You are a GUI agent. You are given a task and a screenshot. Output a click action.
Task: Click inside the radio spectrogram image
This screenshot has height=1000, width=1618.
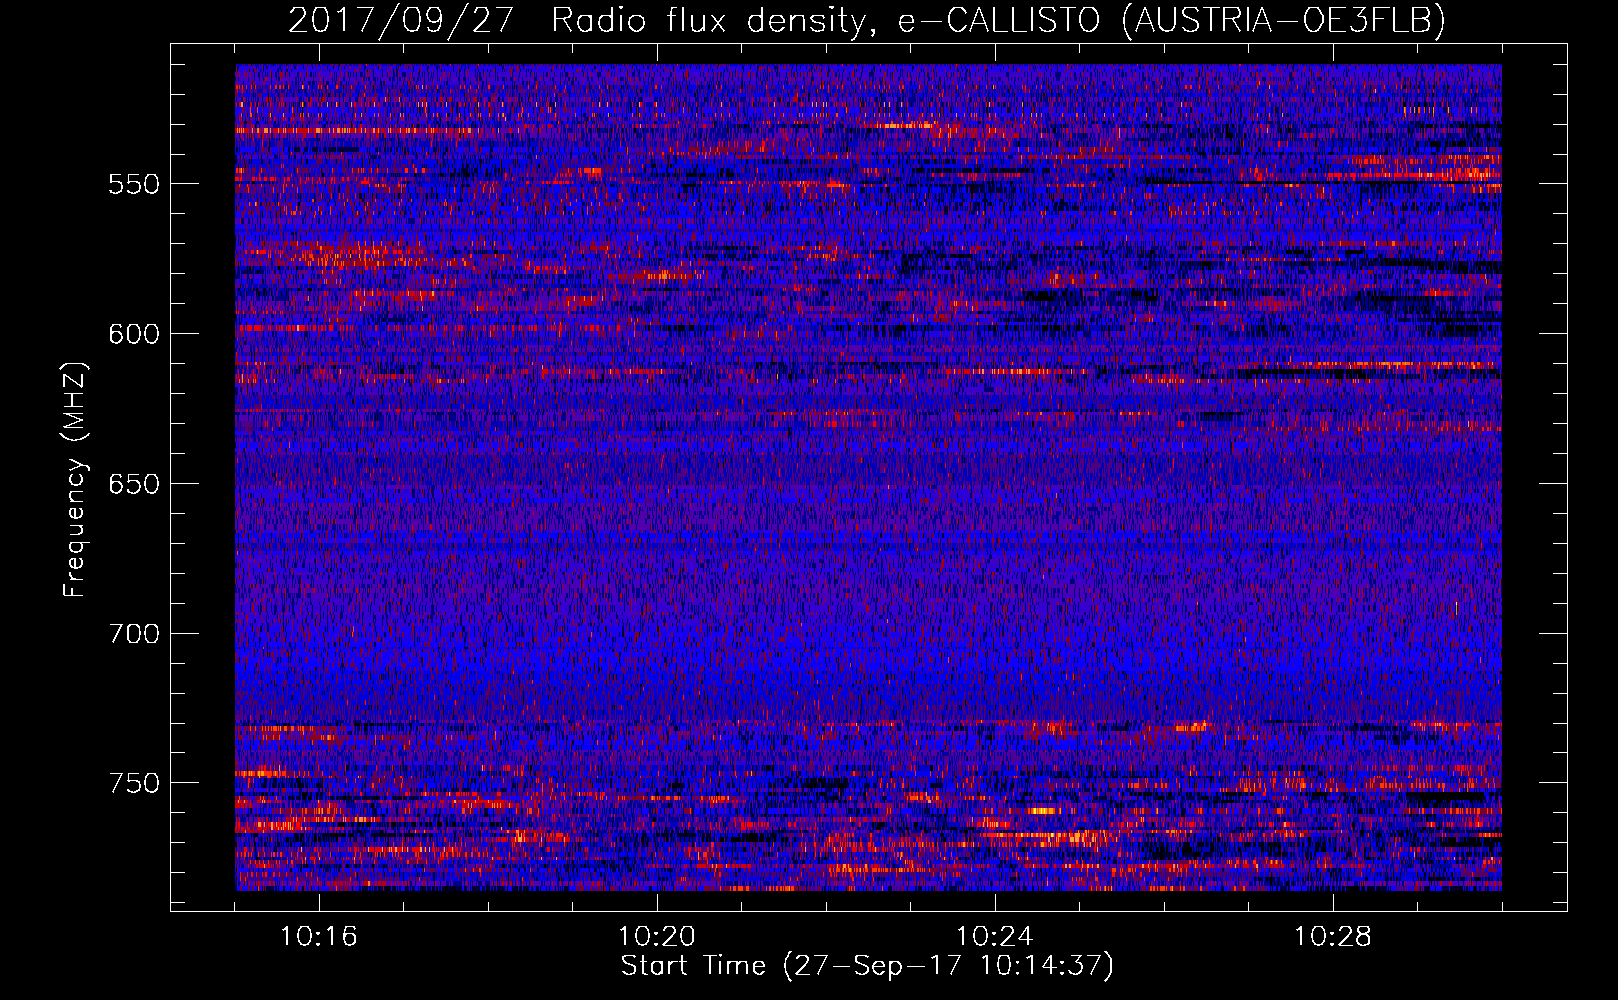coord(868,478)
